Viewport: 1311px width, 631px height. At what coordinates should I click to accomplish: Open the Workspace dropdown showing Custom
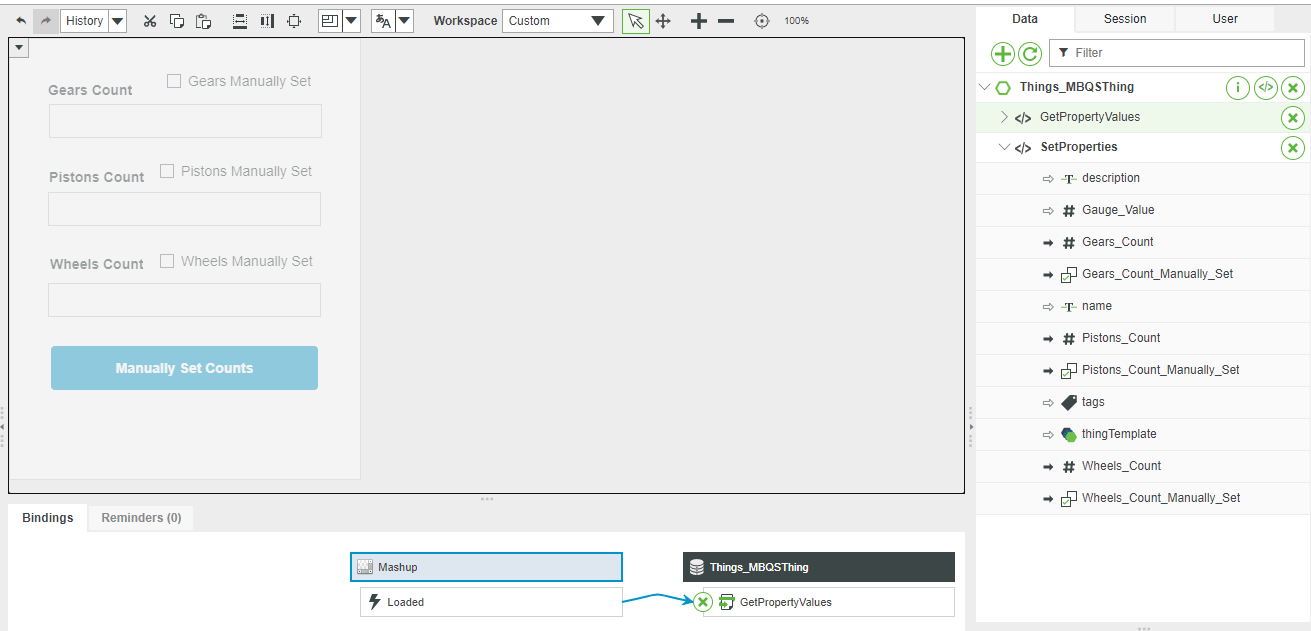coord(558,20)
